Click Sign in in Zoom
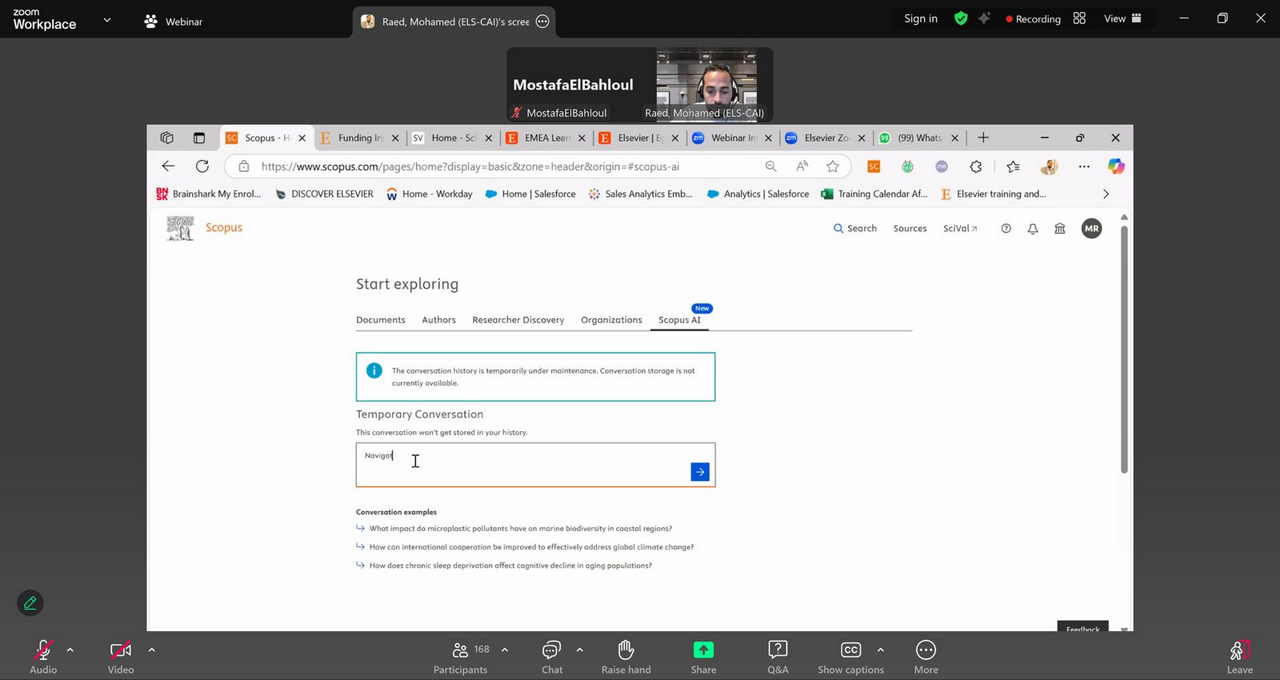The width and height of the screenshot is (1280, 680). 921,19
